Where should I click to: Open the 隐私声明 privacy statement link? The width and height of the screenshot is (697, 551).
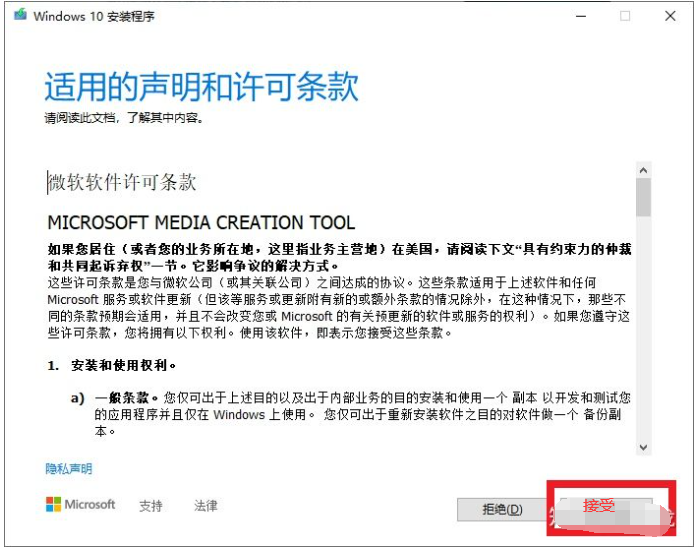point(68,468)
